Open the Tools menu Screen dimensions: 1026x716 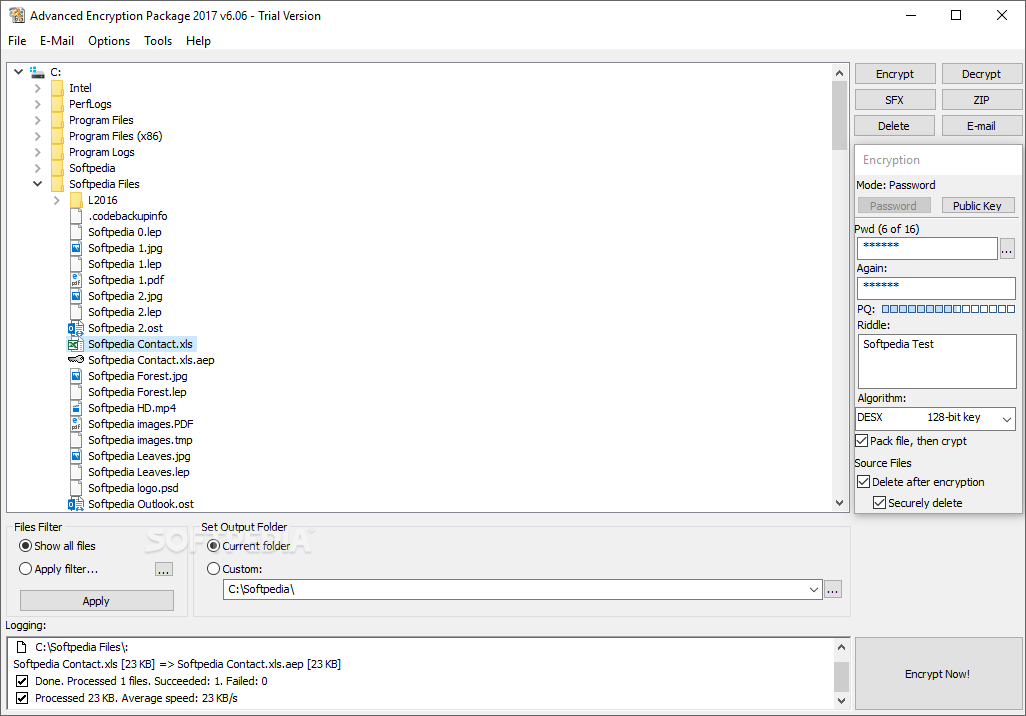click(158, 41)
